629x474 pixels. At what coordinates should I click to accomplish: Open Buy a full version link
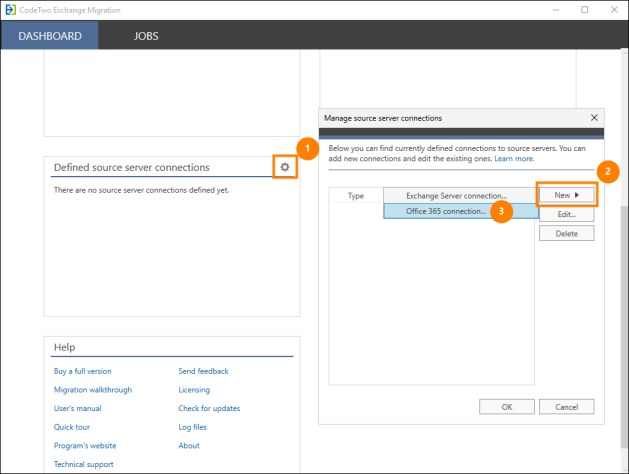click(x=83, y=371)
